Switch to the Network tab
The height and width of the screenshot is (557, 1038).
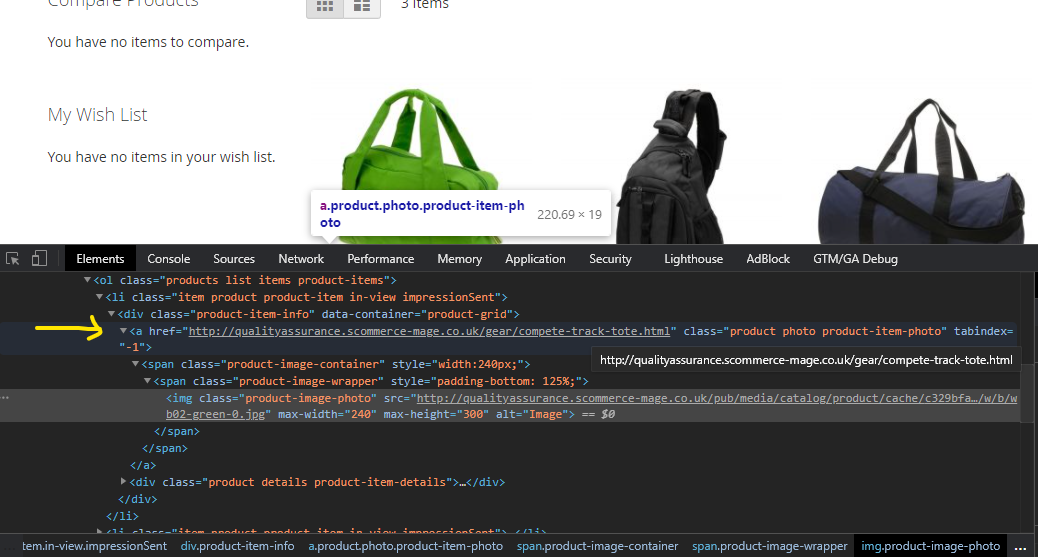coord(301,259)
